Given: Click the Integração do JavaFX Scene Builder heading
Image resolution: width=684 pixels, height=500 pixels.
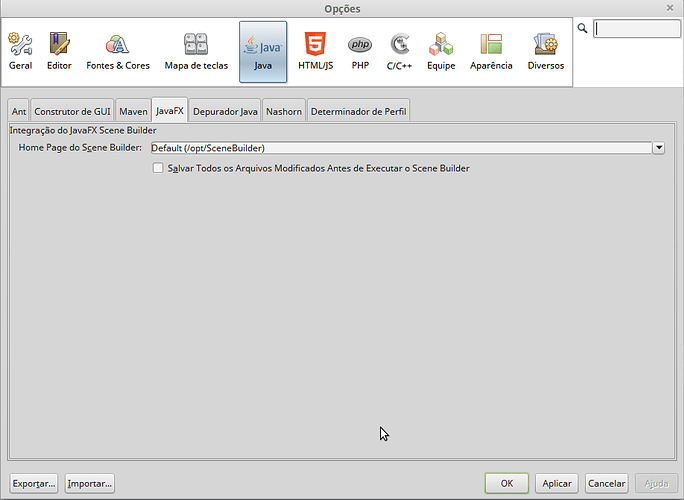Looking at the screenshot, I should pyautogui.click(x=83, y=130).
